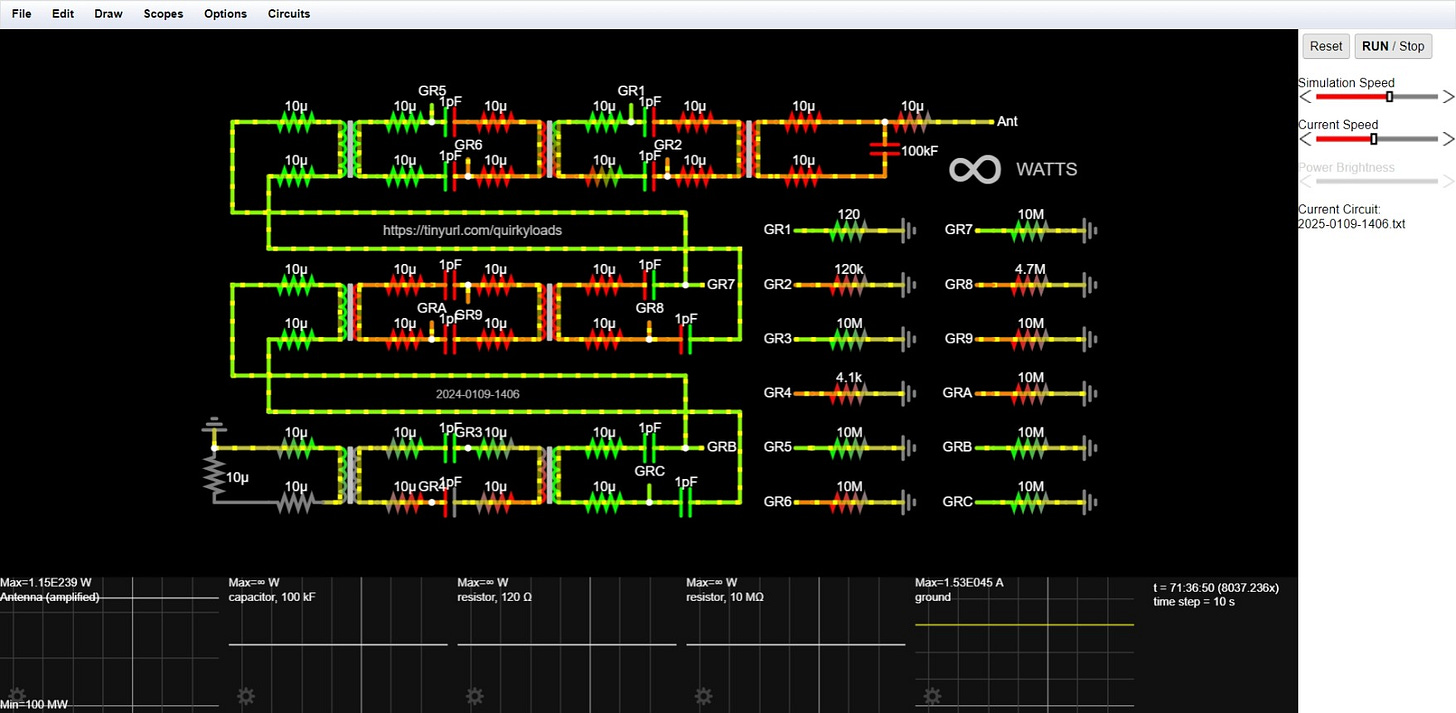Click the Reset button

(x=1326, y=46)
